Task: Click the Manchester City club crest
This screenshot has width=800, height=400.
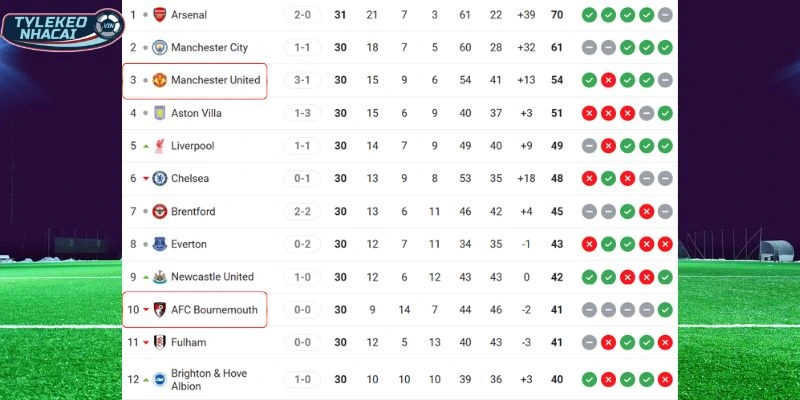Action: [x=159, y=48]
